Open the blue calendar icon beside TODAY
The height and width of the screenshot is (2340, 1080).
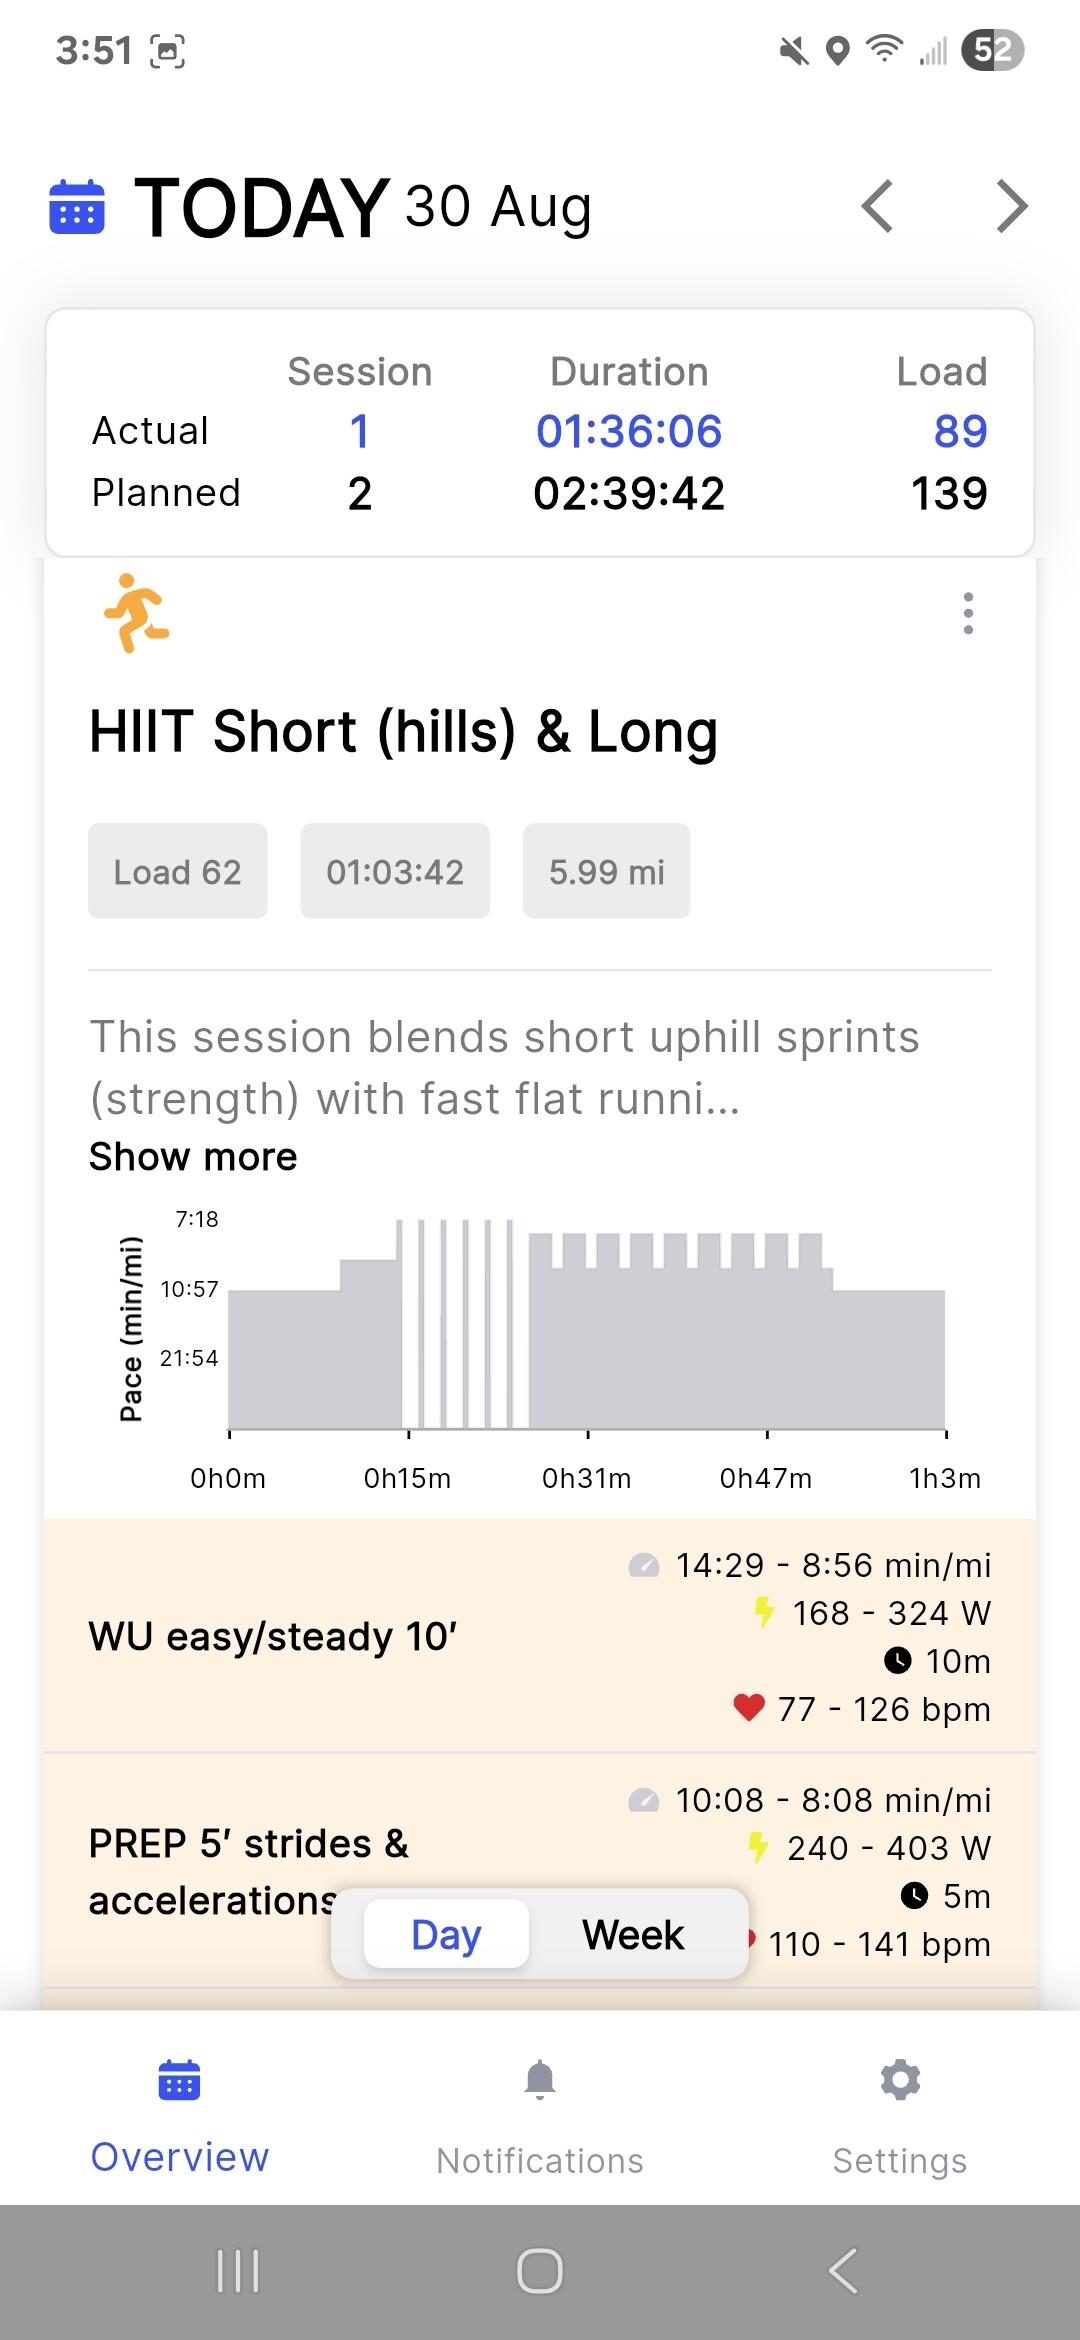(x=77, y=207)
